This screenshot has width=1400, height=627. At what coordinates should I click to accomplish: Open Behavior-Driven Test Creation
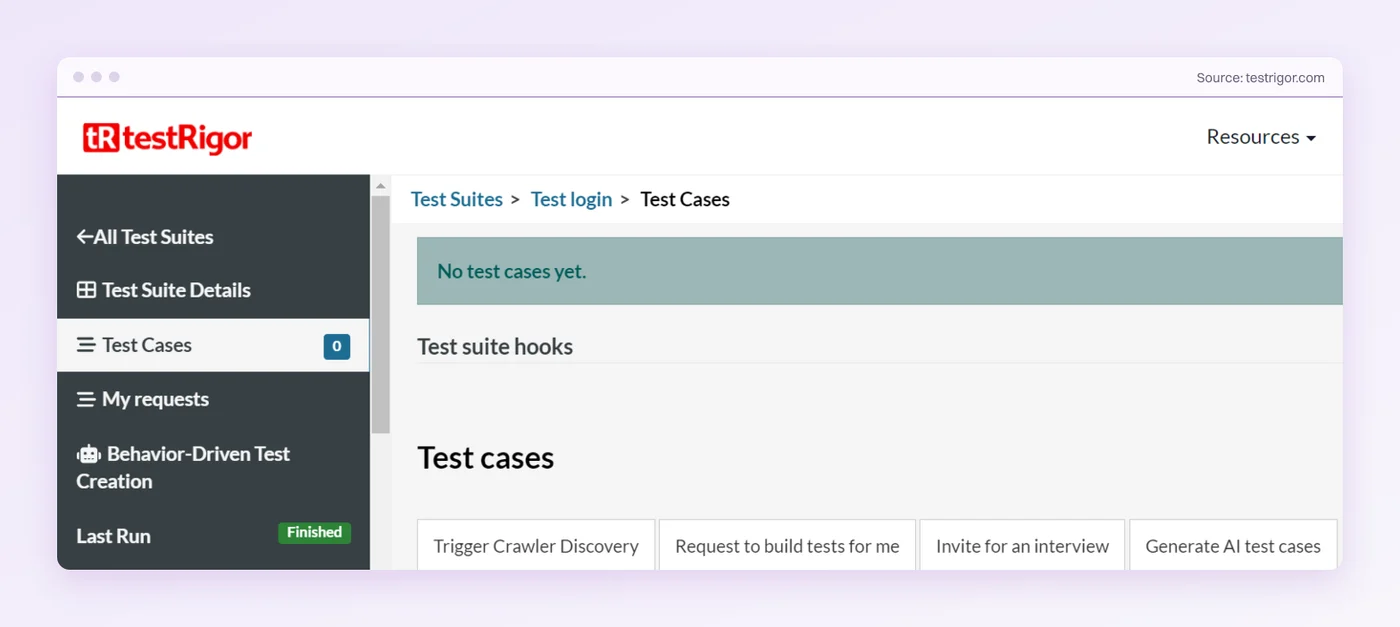[x=183, y=467]
